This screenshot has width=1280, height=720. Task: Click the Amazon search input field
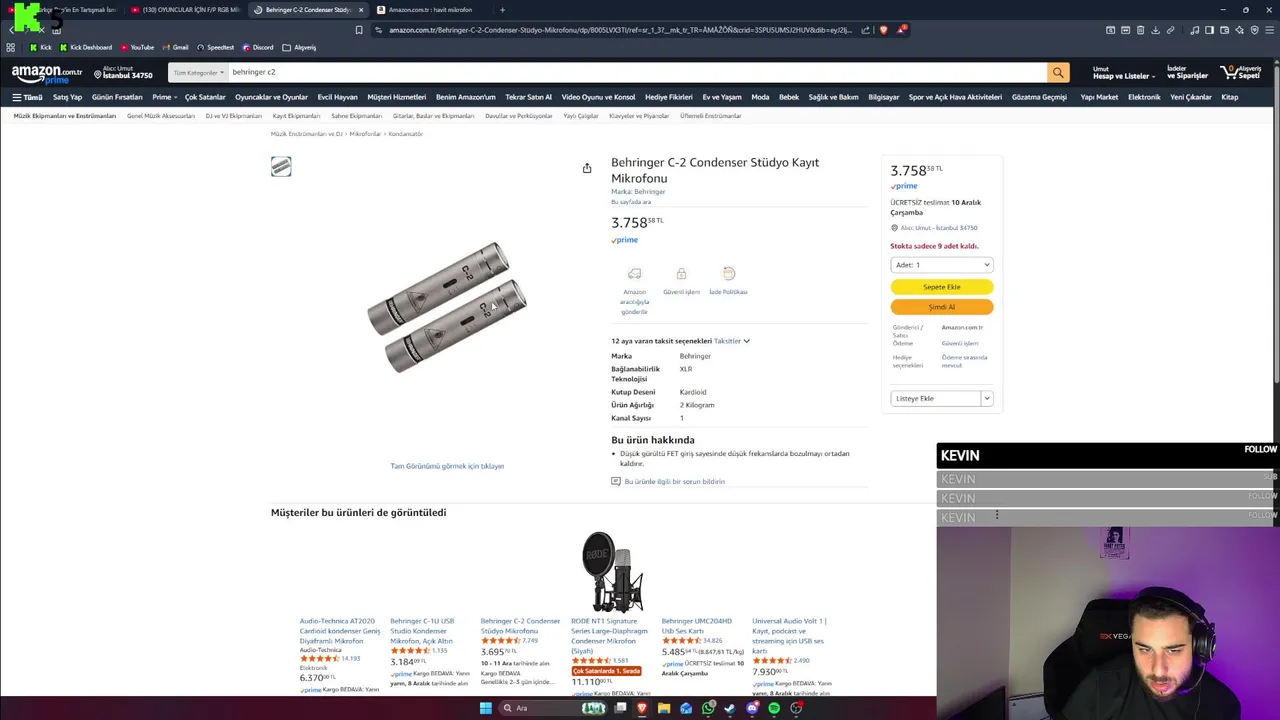[637, 72]
